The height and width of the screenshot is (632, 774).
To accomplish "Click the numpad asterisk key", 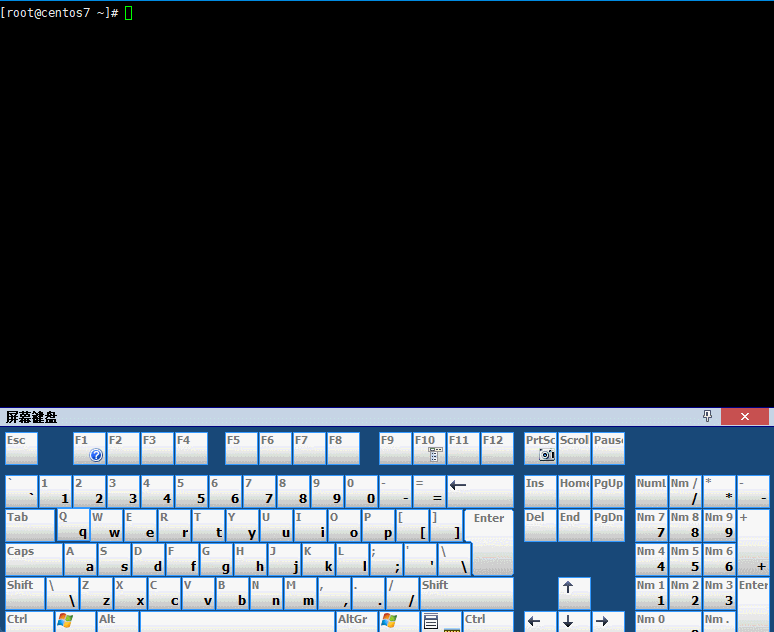I will tap(719, 492).
